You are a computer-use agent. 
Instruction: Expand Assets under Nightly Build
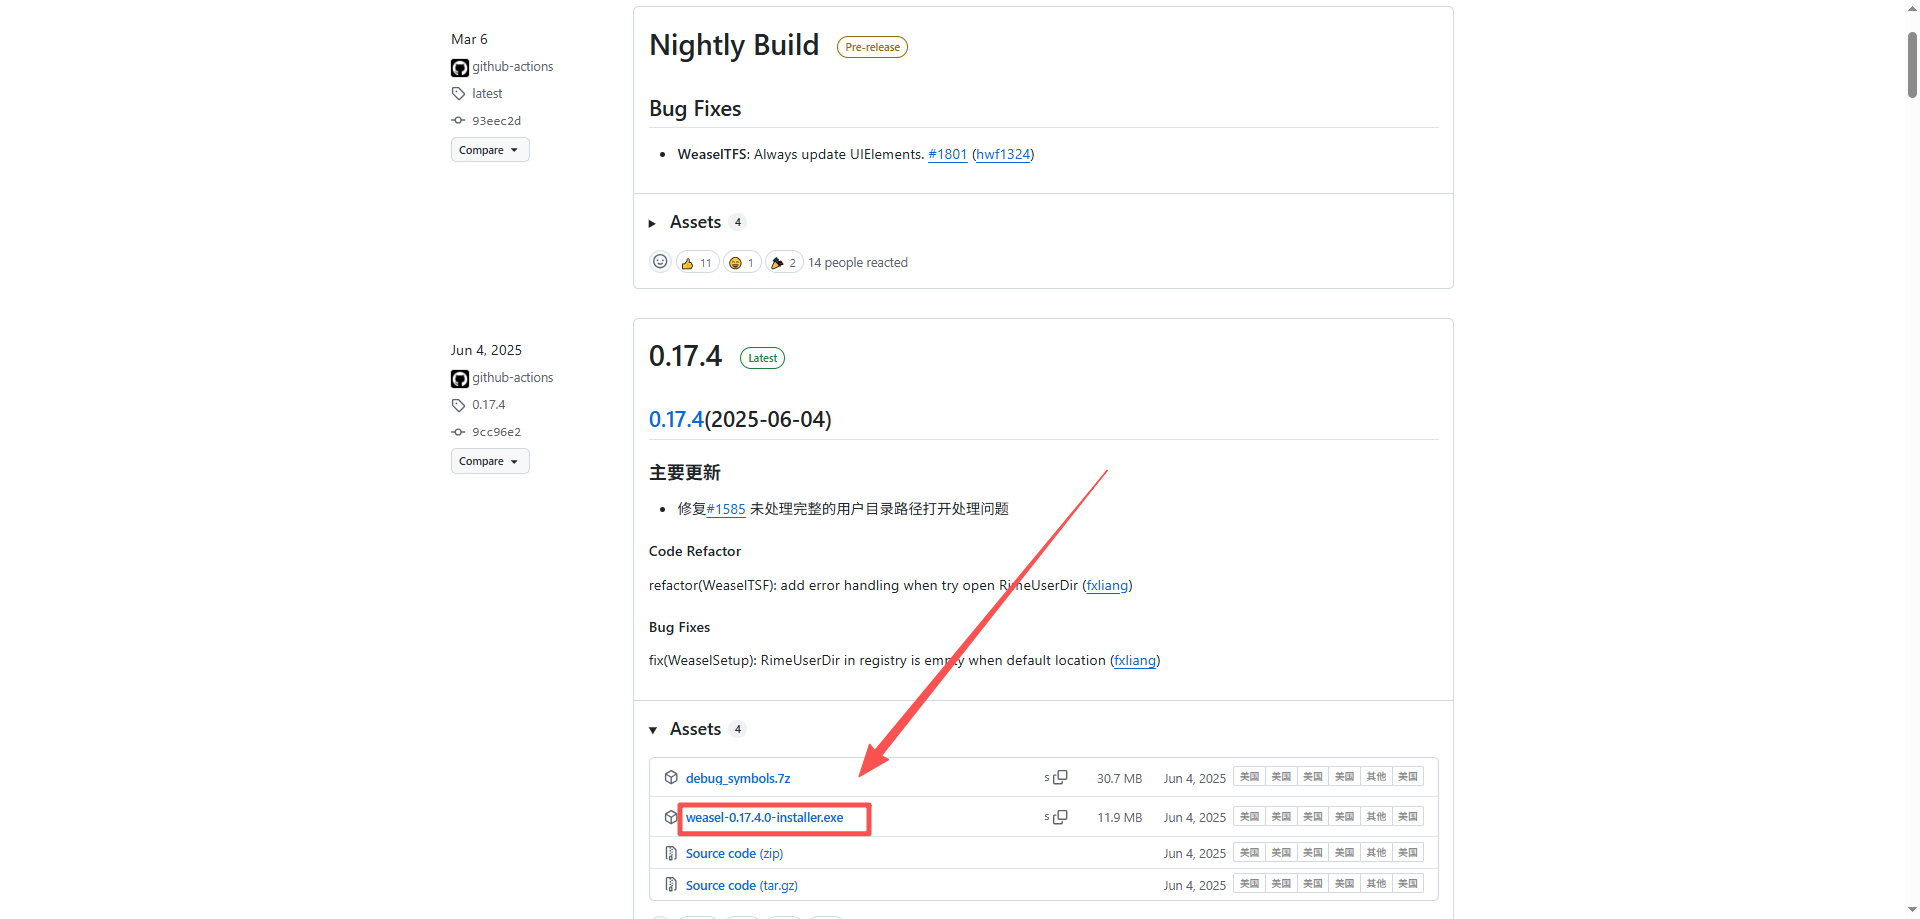point(696,222)
